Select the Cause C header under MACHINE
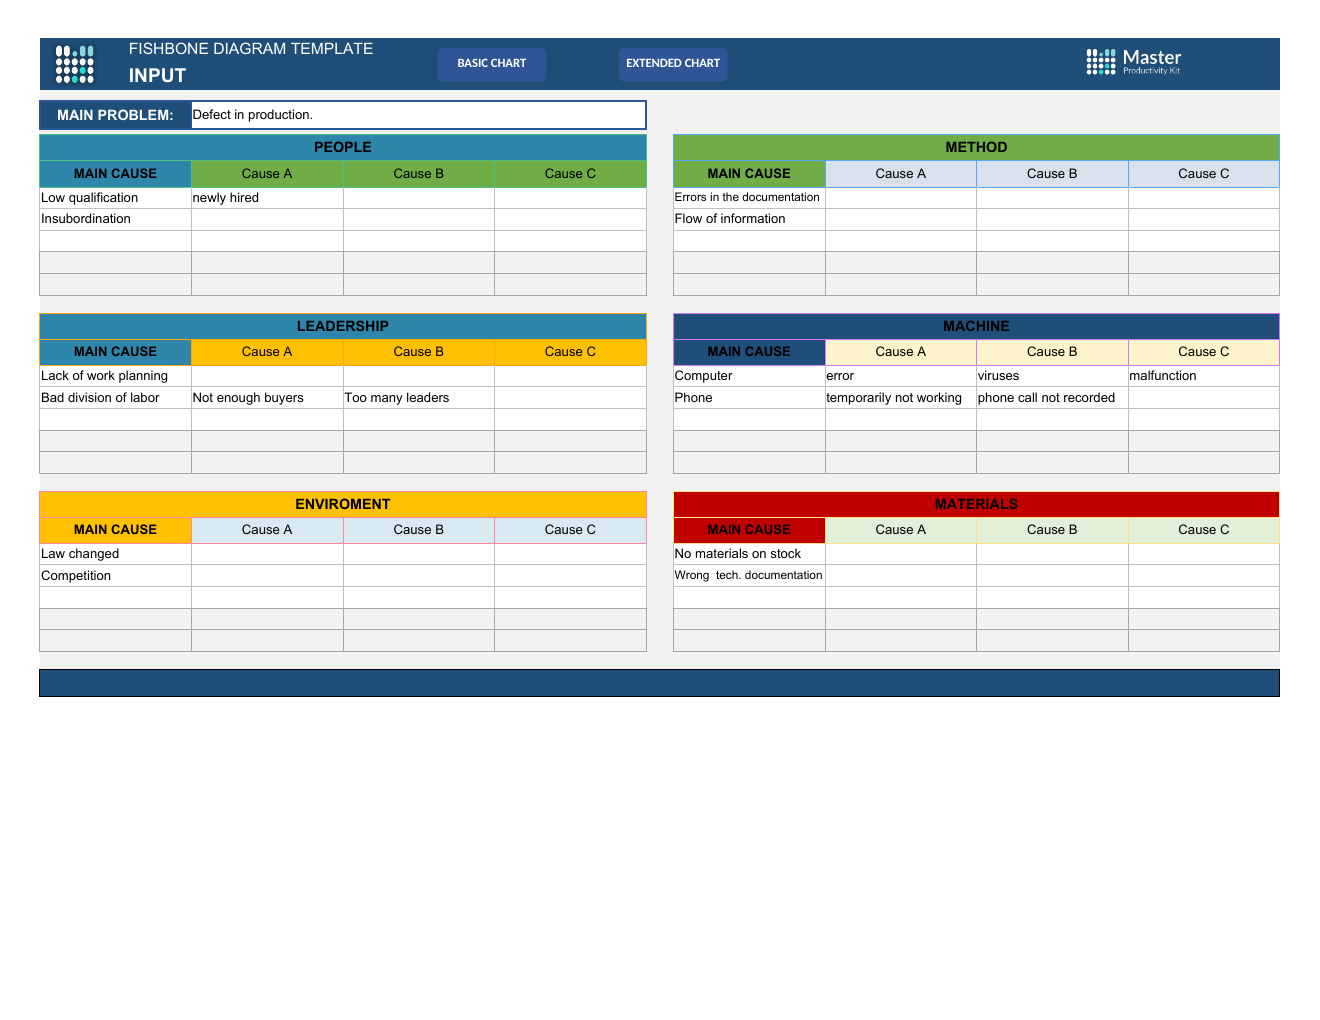The width and height of the screenshot is (1320, 1020). (1204, 352)
